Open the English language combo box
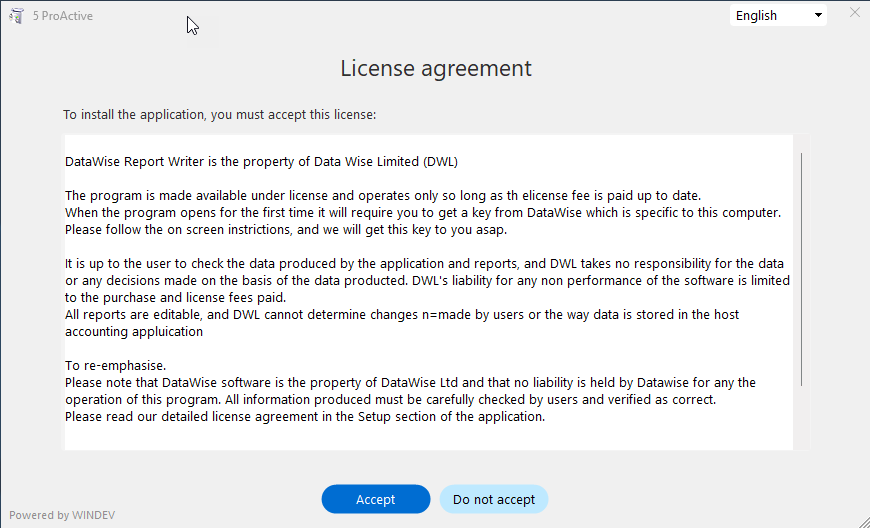The height and width of the screenshot is (528, 870). [x=778, y=16]
